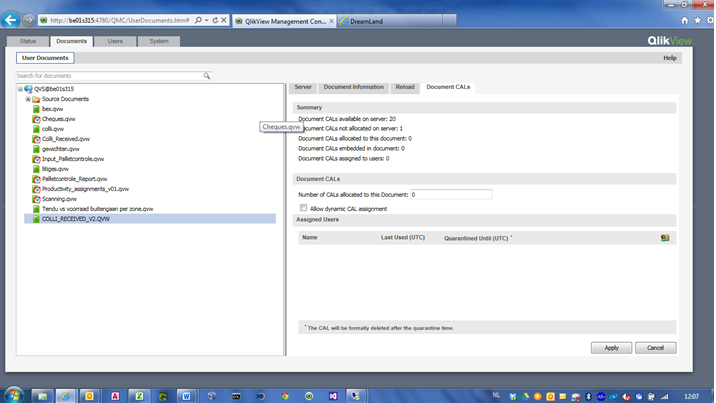This screenshot has height=403, width=716.
Task: Select Productivity_assignments_v01.qvw in the tree
Action: tap(85, 189)
